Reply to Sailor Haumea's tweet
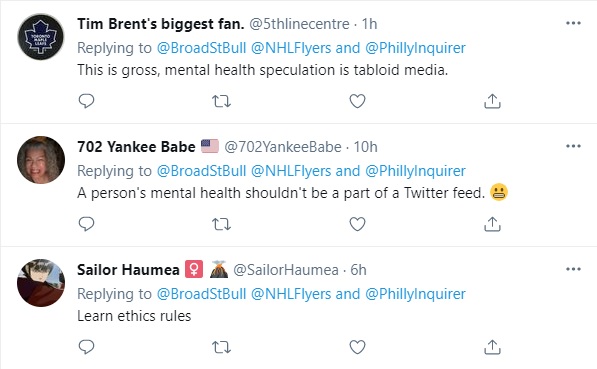 pyautogui.click(x=86, y=347)
